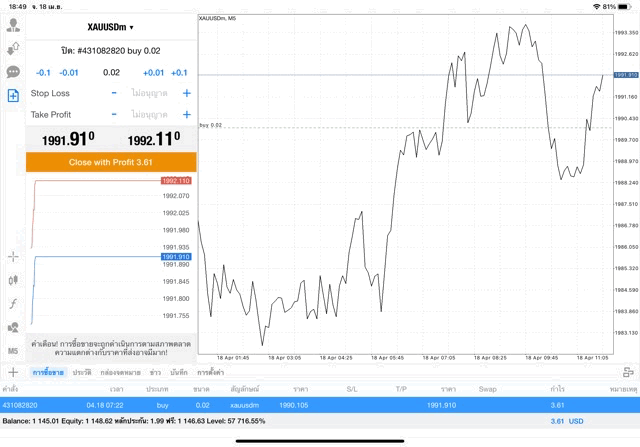The width and height of the screenshot is (640, 447).
Task: Click the 1991.910 chart price marker
Action: pyautogui.click(x=626, y=75)
